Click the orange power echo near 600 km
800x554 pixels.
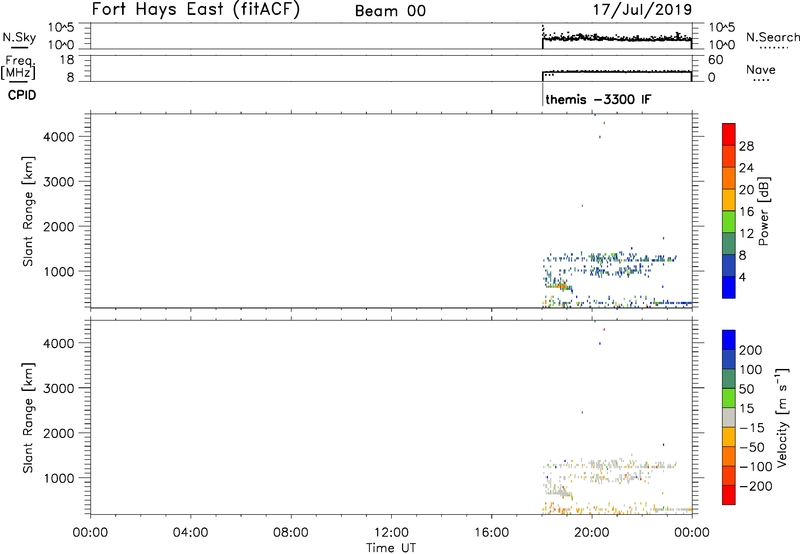tap(560, 286)
